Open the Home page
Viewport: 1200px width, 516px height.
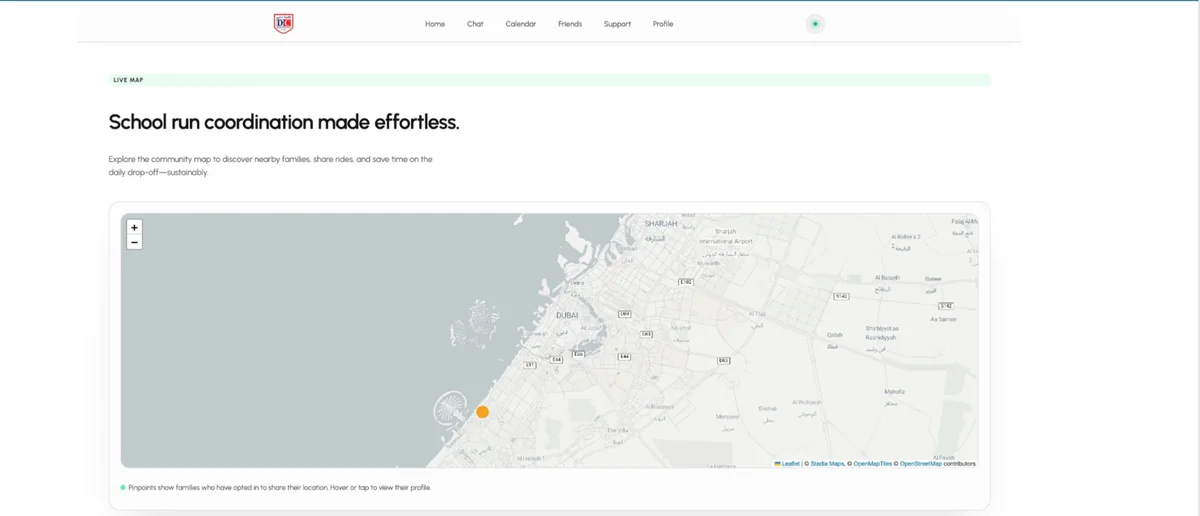pyautogui.click(x=435, y=24)
